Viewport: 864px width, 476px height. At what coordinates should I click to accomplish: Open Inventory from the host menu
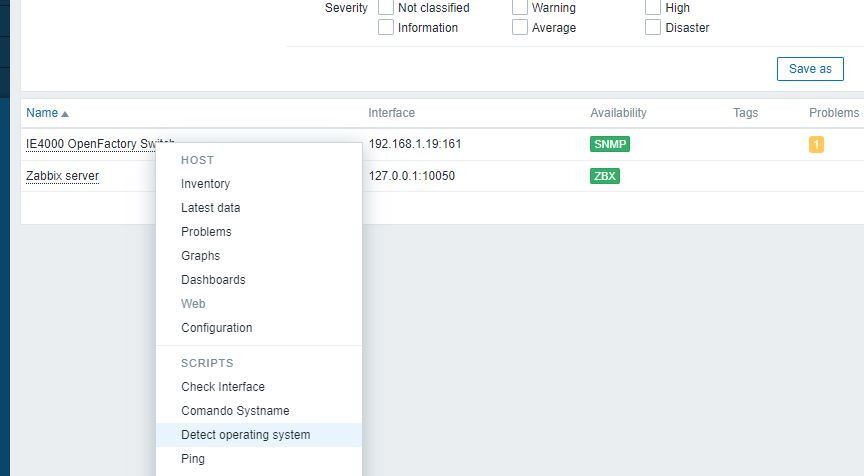tap(205, 184)
